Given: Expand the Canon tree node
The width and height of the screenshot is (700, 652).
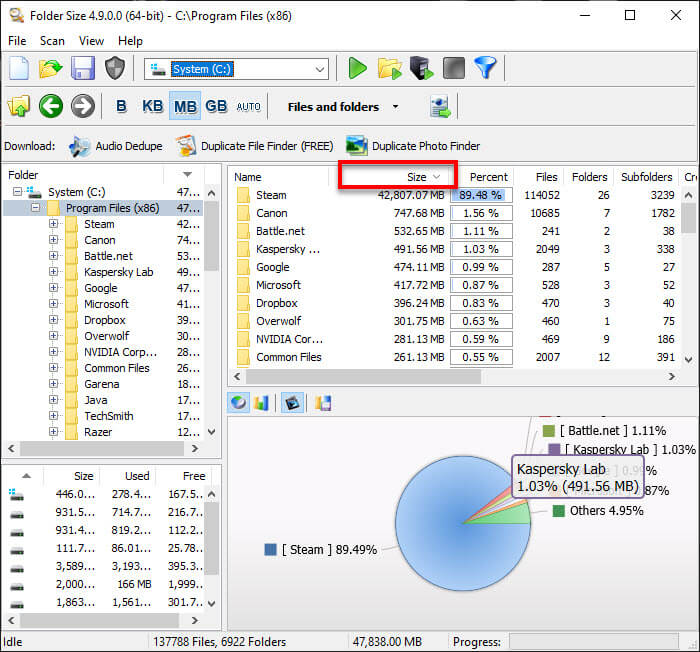Looking at the screenshot, I should [x=53, y=240].
